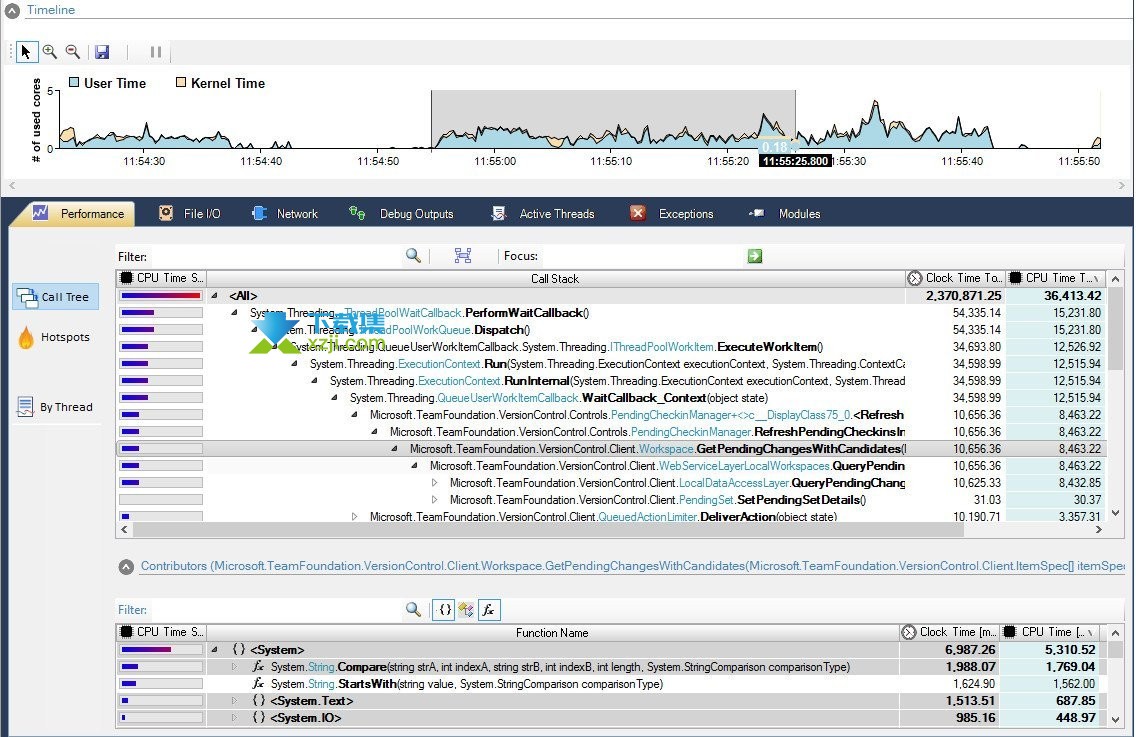Collapse the WaitCallback_Context node
Viewport: 1136px width, 737px height.
coord(334,397)
